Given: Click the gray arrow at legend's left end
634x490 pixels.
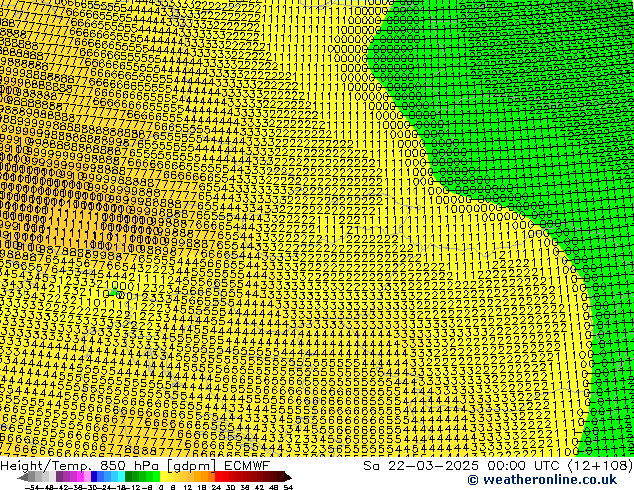Looking at the screenshot, I should (23, 477).
